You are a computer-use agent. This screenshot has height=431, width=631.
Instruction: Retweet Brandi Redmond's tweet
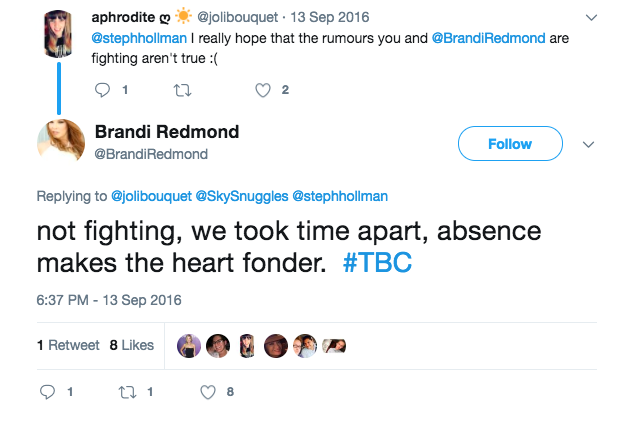click(126, 392)
